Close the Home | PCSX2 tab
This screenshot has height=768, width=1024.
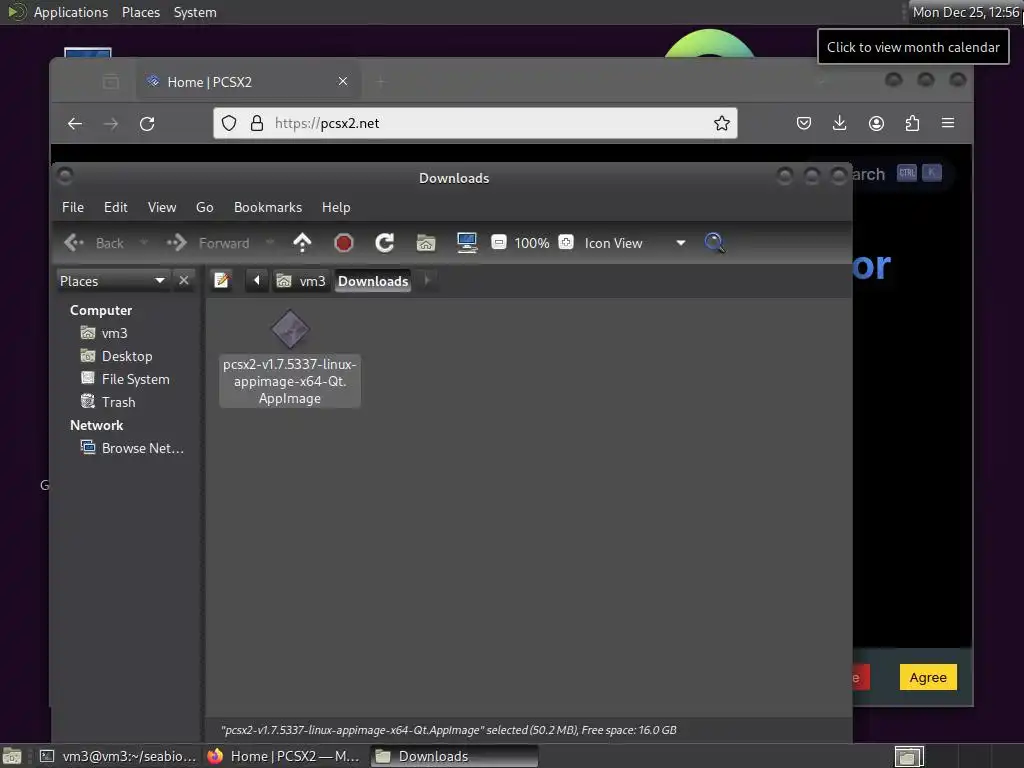coord(343,81)
